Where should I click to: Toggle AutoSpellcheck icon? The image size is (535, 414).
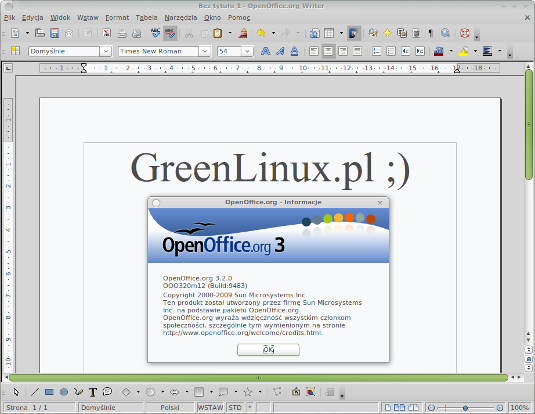click(170, 33)
